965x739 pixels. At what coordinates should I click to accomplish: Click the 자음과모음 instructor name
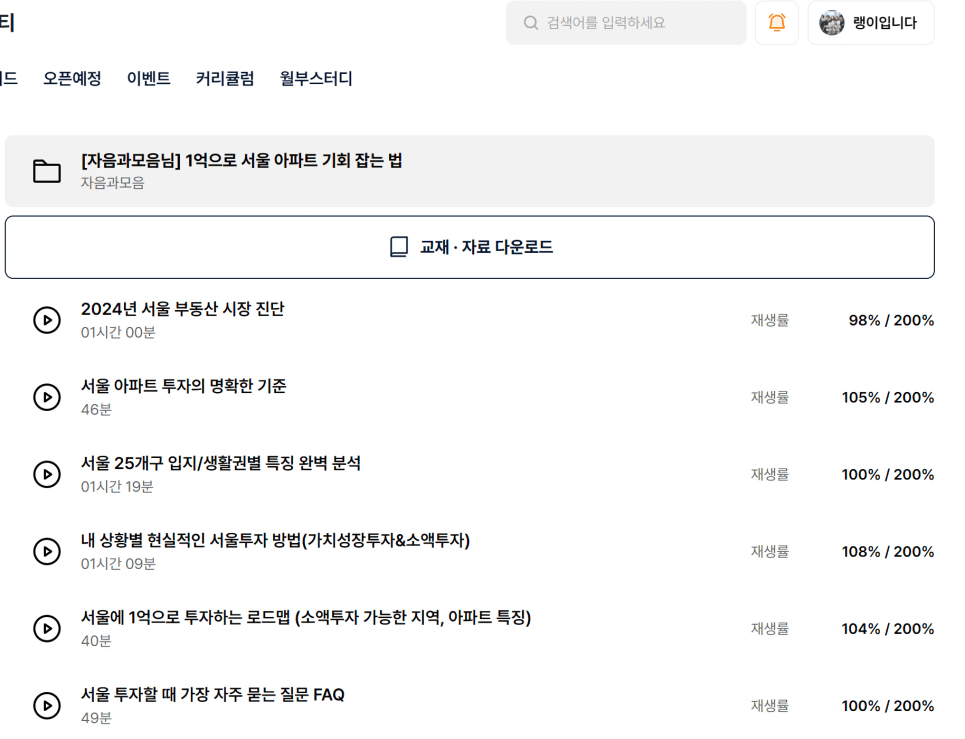coord(113,183)
